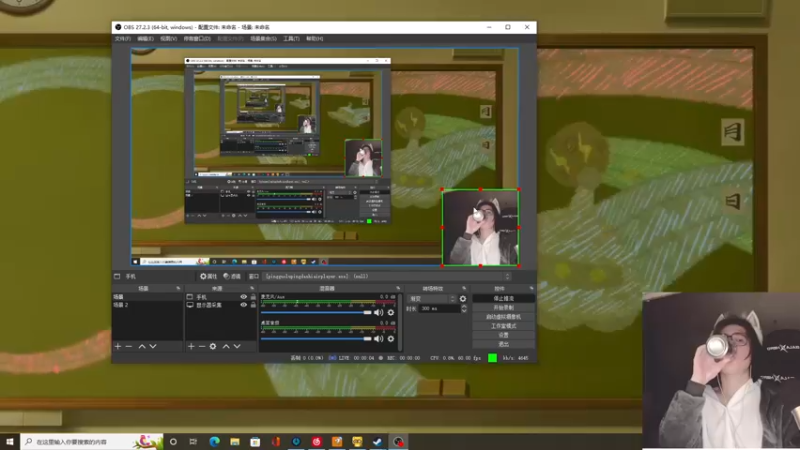Open 属性 properties in source toolbar
Image resolution: width=800 pixels, height=450 pixels.
pos(208,277)
